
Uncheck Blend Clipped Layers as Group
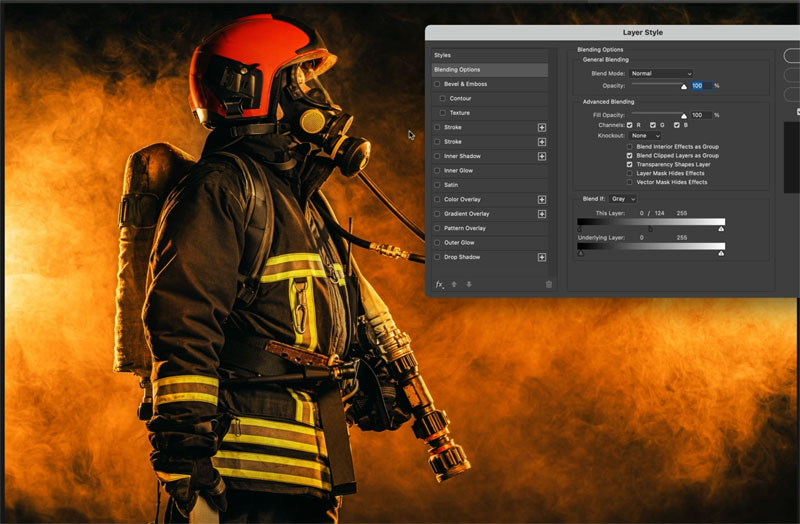click(x=630, y=156)
